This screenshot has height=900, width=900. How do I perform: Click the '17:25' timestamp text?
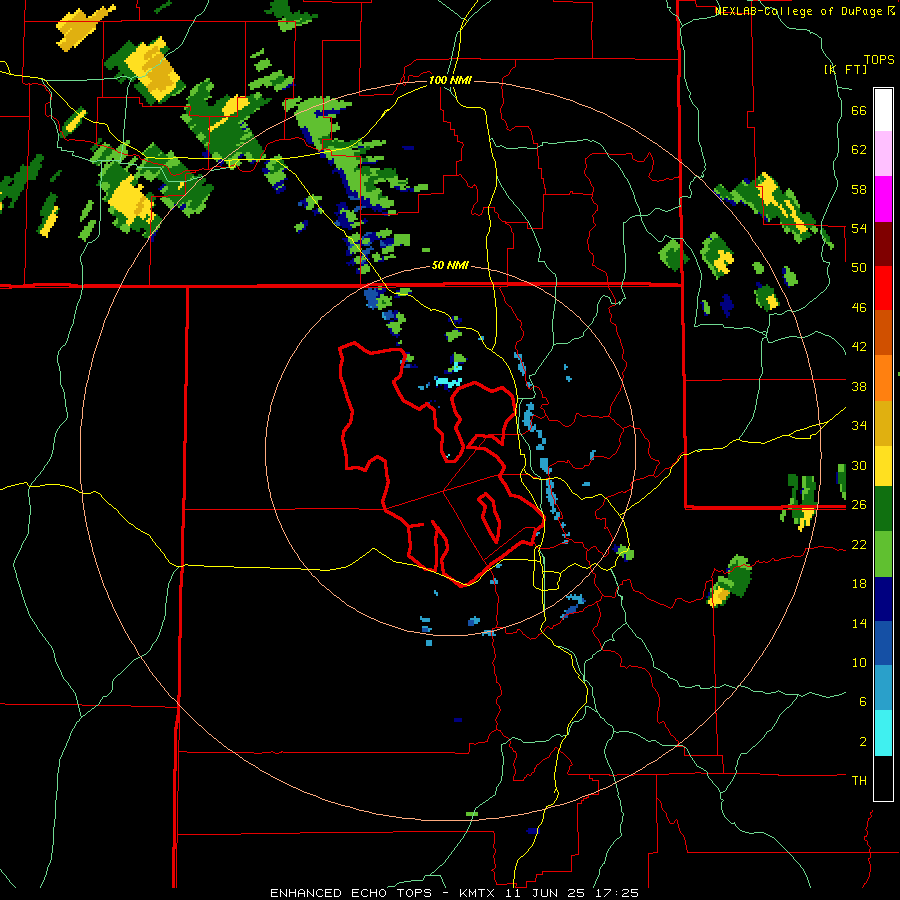pos(616,893)
